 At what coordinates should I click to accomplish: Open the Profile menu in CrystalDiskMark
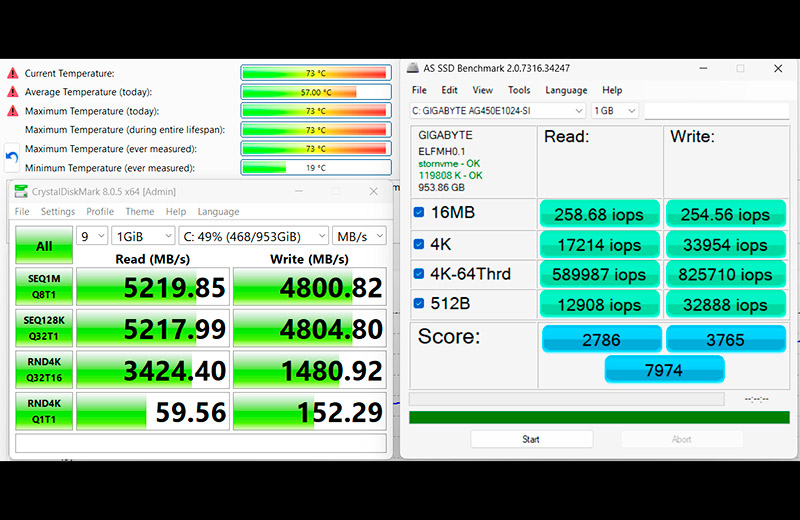pos(100,212)
